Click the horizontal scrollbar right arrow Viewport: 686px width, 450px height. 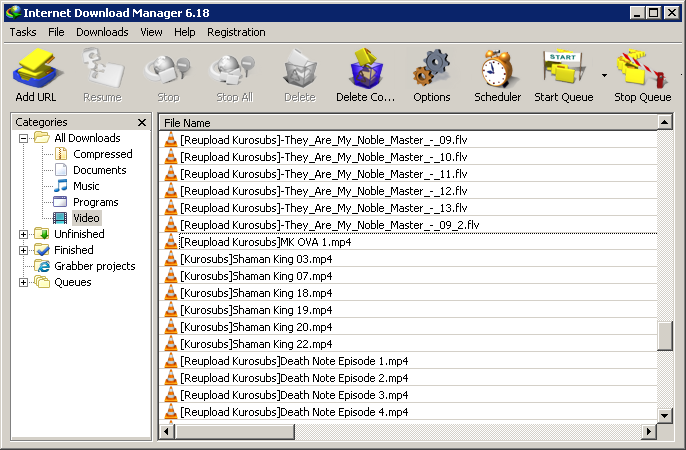click(648, 432)
